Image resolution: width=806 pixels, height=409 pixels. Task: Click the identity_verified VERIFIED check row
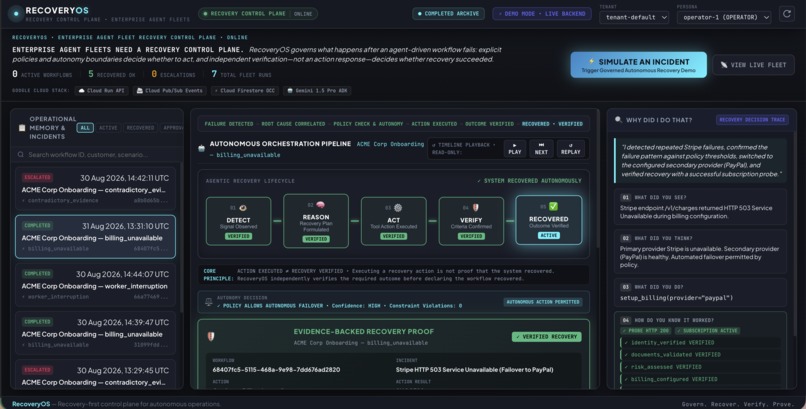[700, 342]
